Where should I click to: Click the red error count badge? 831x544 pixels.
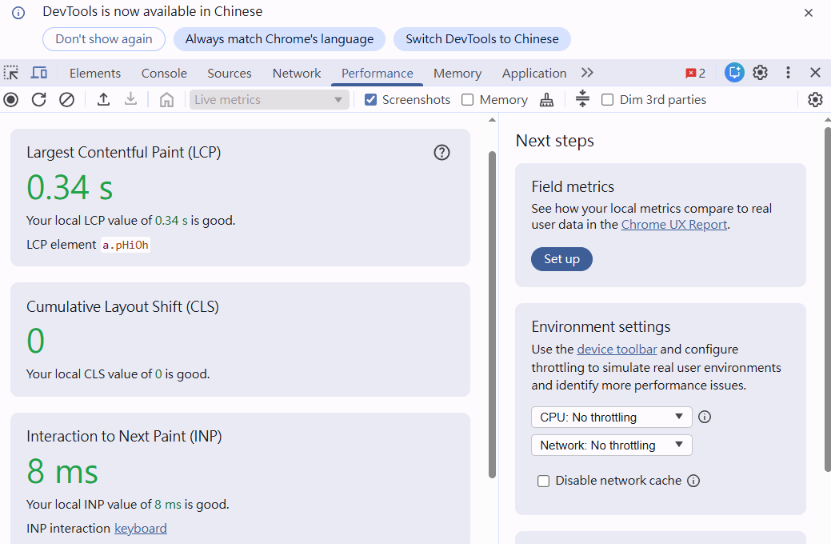695,73
